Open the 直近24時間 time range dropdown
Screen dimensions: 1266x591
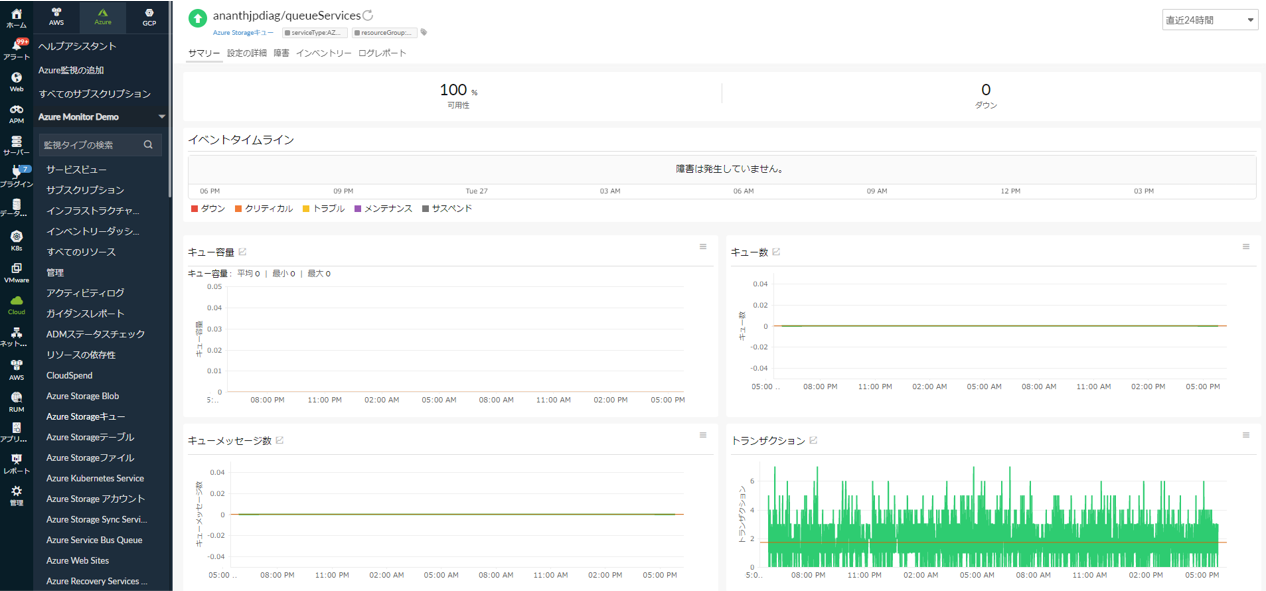[1208, 18]
